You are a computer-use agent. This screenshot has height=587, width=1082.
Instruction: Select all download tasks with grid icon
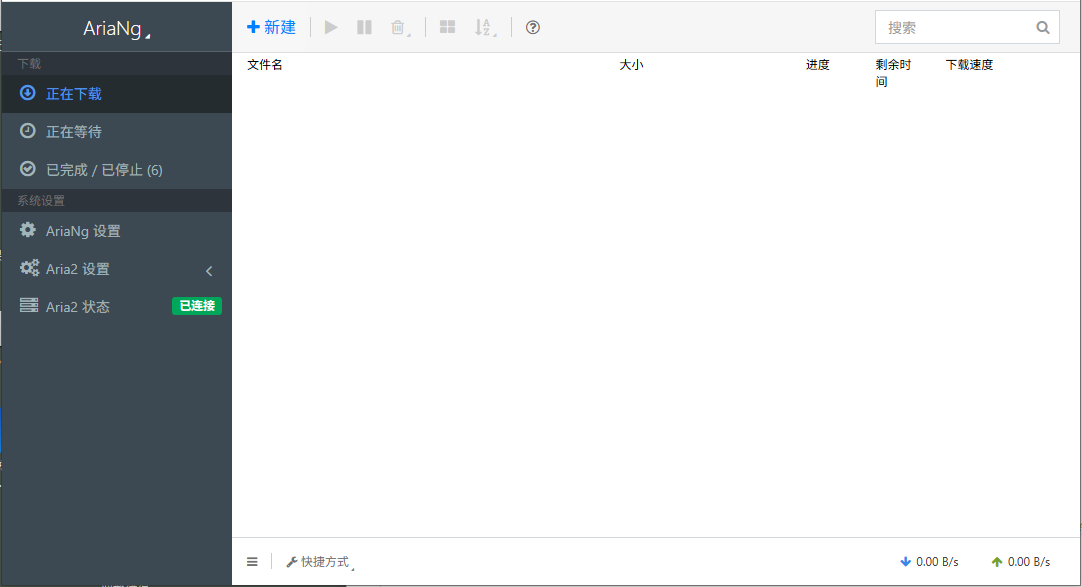click(447, 27)
